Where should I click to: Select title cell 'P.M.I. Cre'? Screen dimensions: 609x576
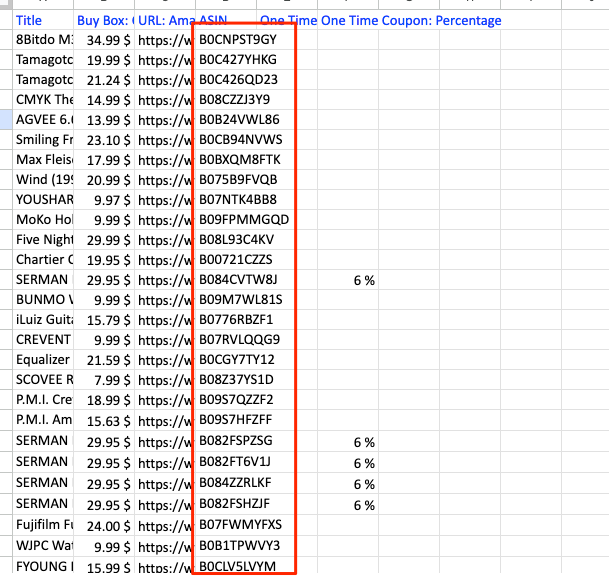[43, 400]
